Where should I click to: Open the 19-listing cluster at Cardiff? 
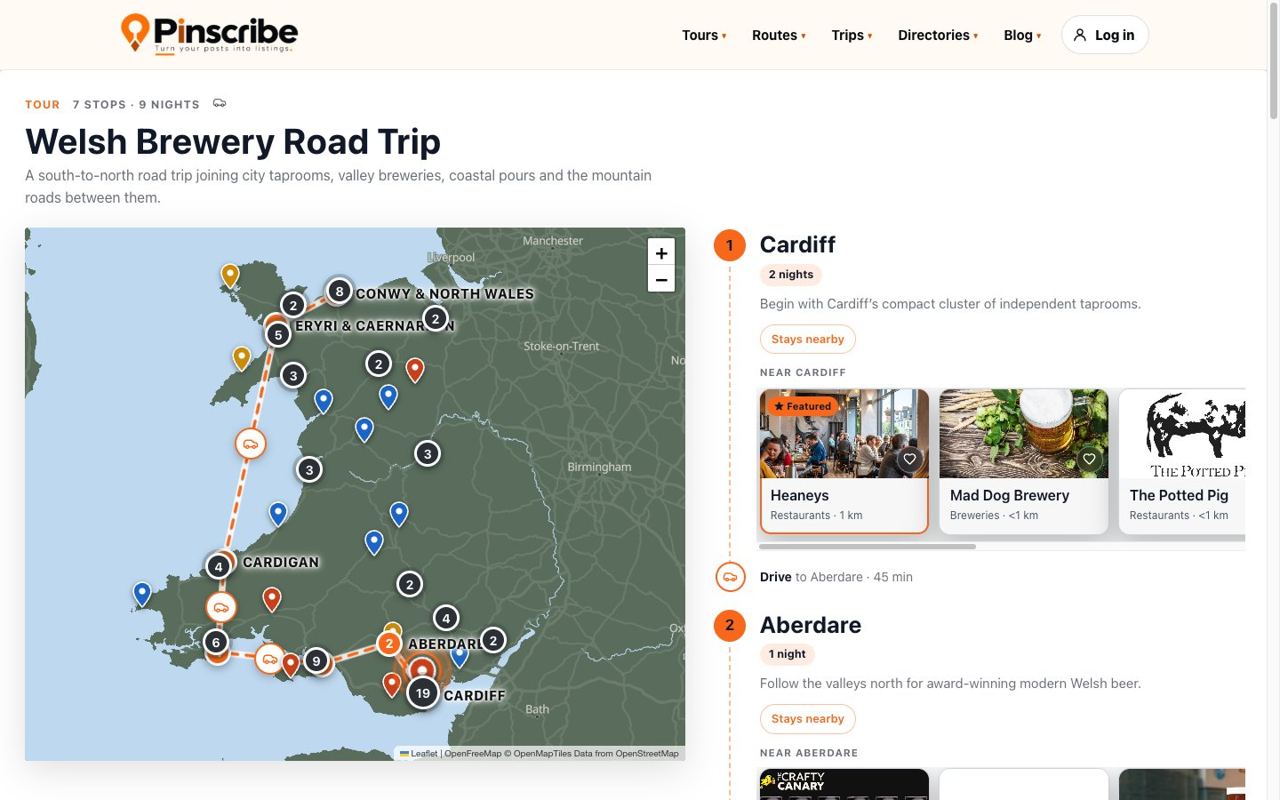423,692
